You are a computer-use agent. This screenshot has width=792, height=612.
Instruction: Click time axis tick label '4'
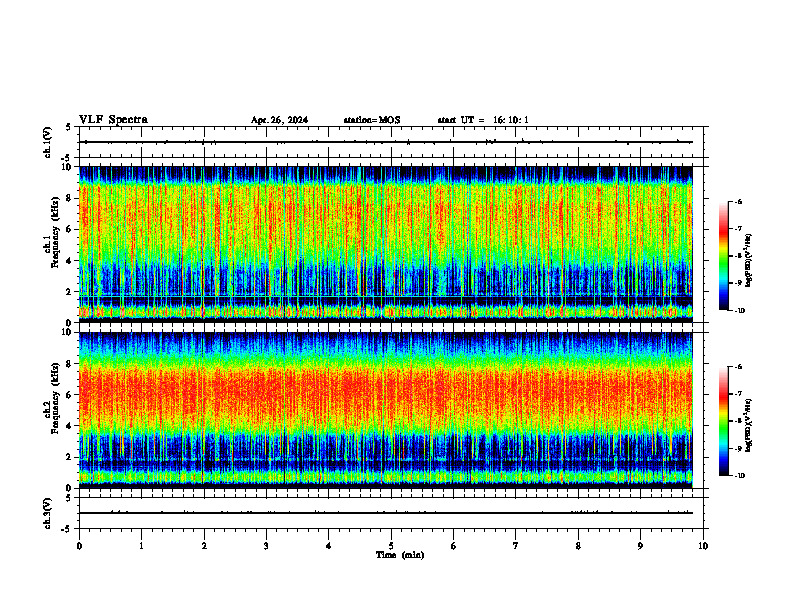(x=329, y=546)
